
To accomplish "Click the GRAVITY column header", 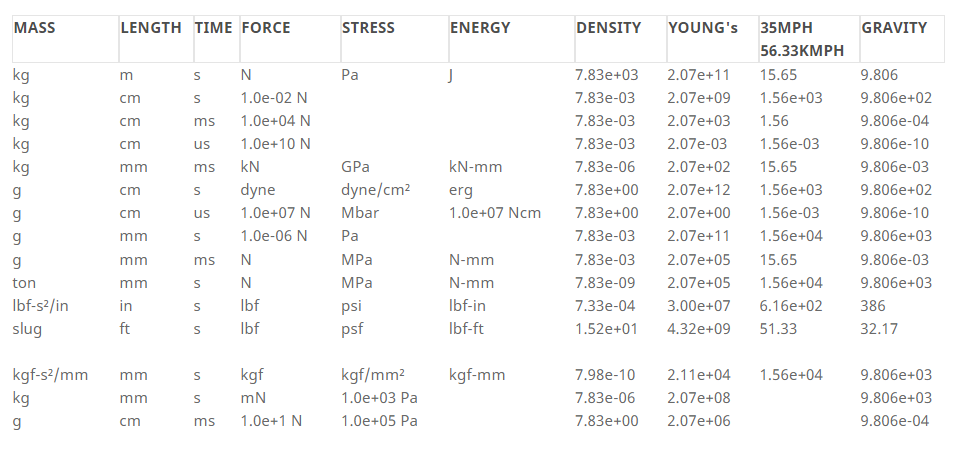I will [x=894, y=28].
